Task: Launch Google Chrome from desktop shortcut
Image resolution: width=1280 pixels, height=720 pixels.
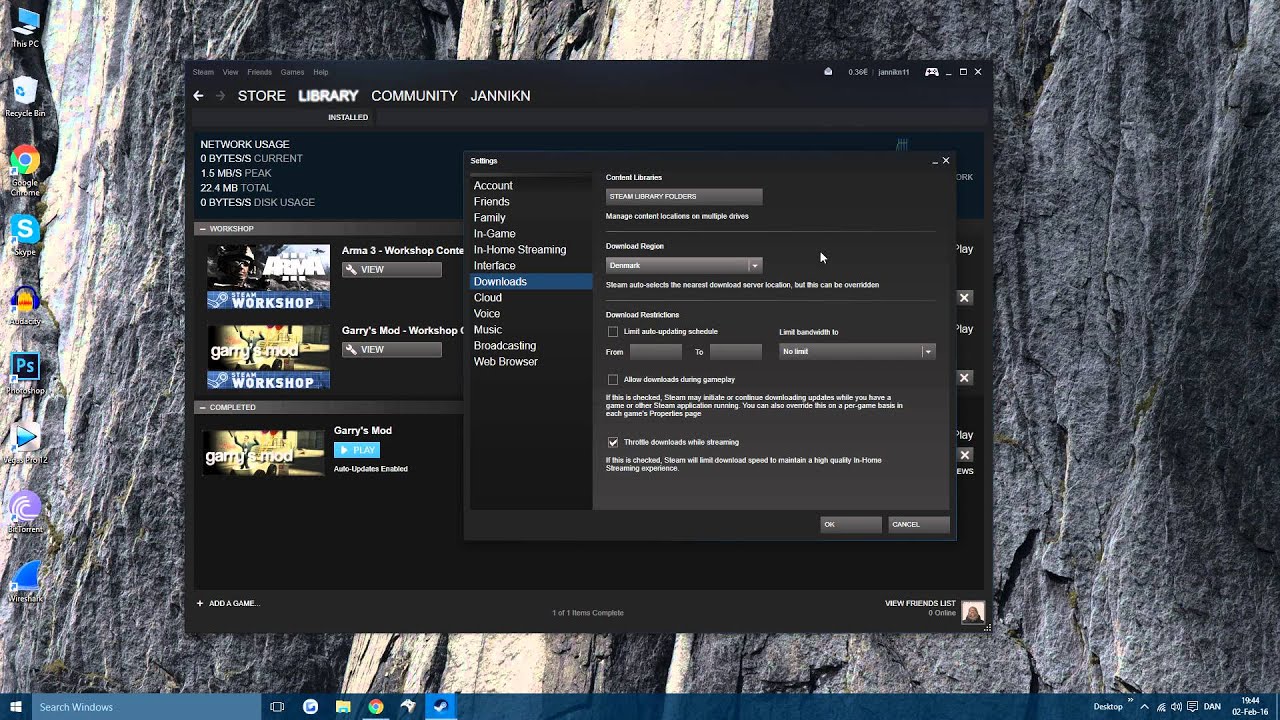Action: [25, 170]
